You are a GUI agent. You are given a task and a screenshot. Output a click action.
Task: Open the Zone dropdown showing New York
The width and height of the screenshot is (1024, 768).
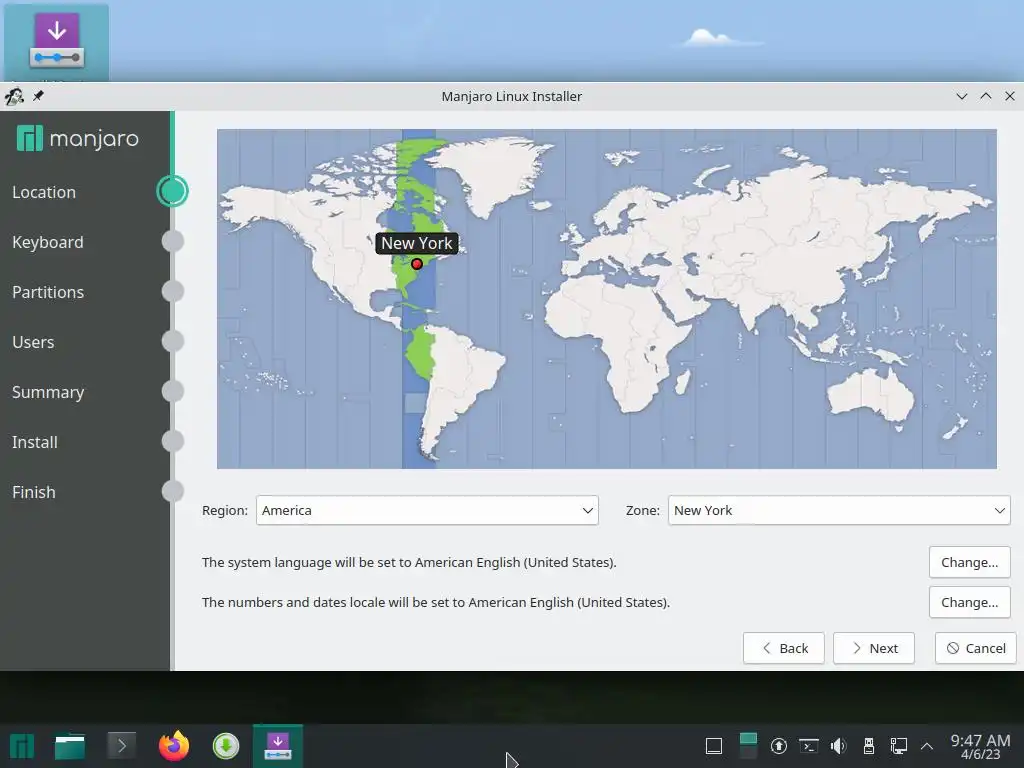(x=839, y=510)
